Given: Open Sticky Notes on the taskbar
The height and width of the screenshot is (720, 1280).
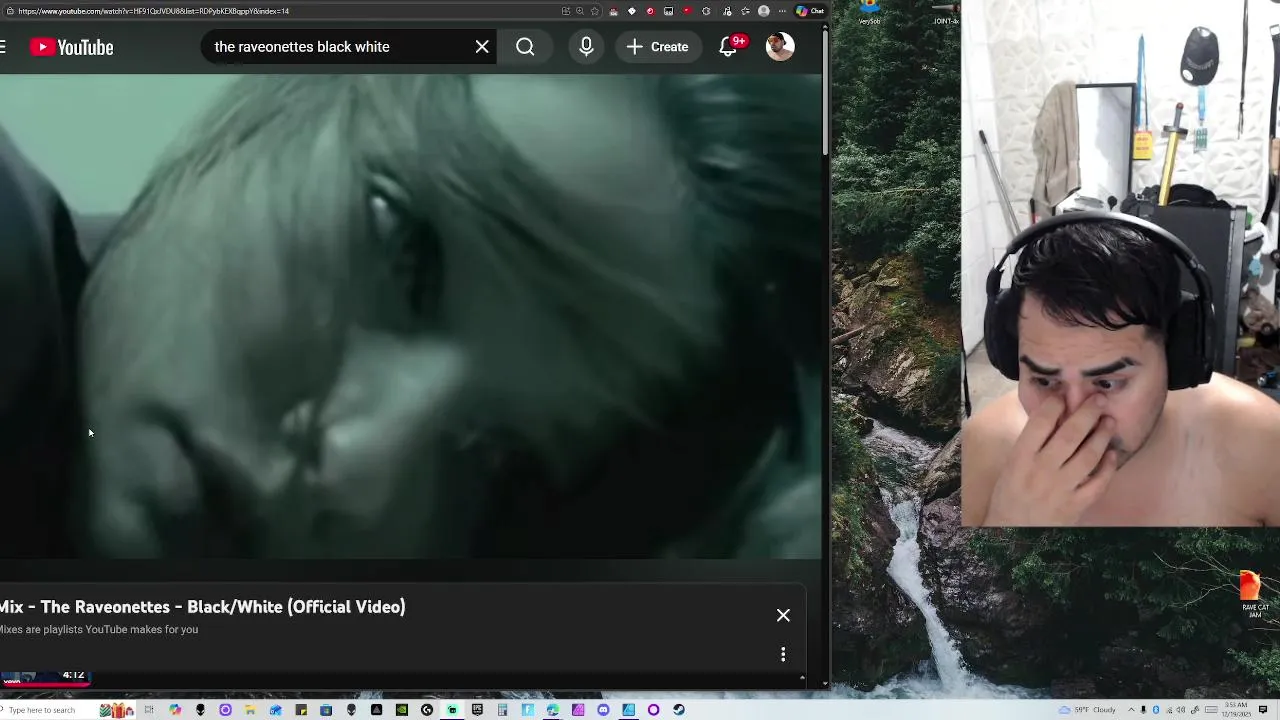Looking at the screenshot, I should [301, 710].
